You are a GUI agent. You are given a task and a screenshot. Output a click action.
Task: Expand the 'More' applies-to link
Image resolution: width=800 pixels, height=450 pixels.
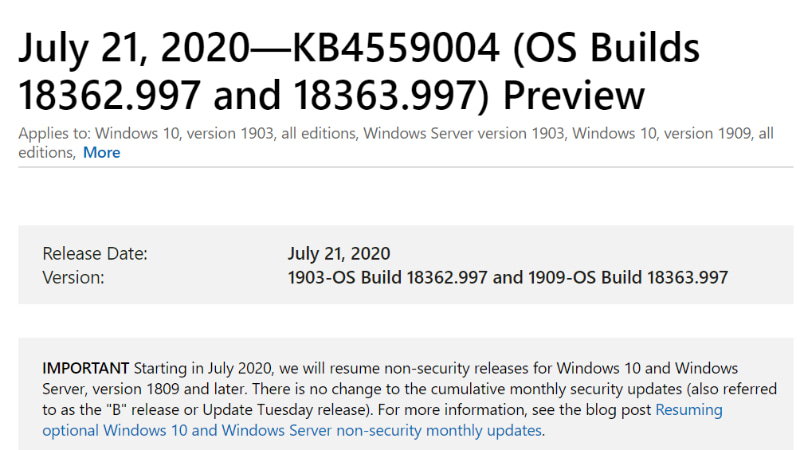point(101,153)
